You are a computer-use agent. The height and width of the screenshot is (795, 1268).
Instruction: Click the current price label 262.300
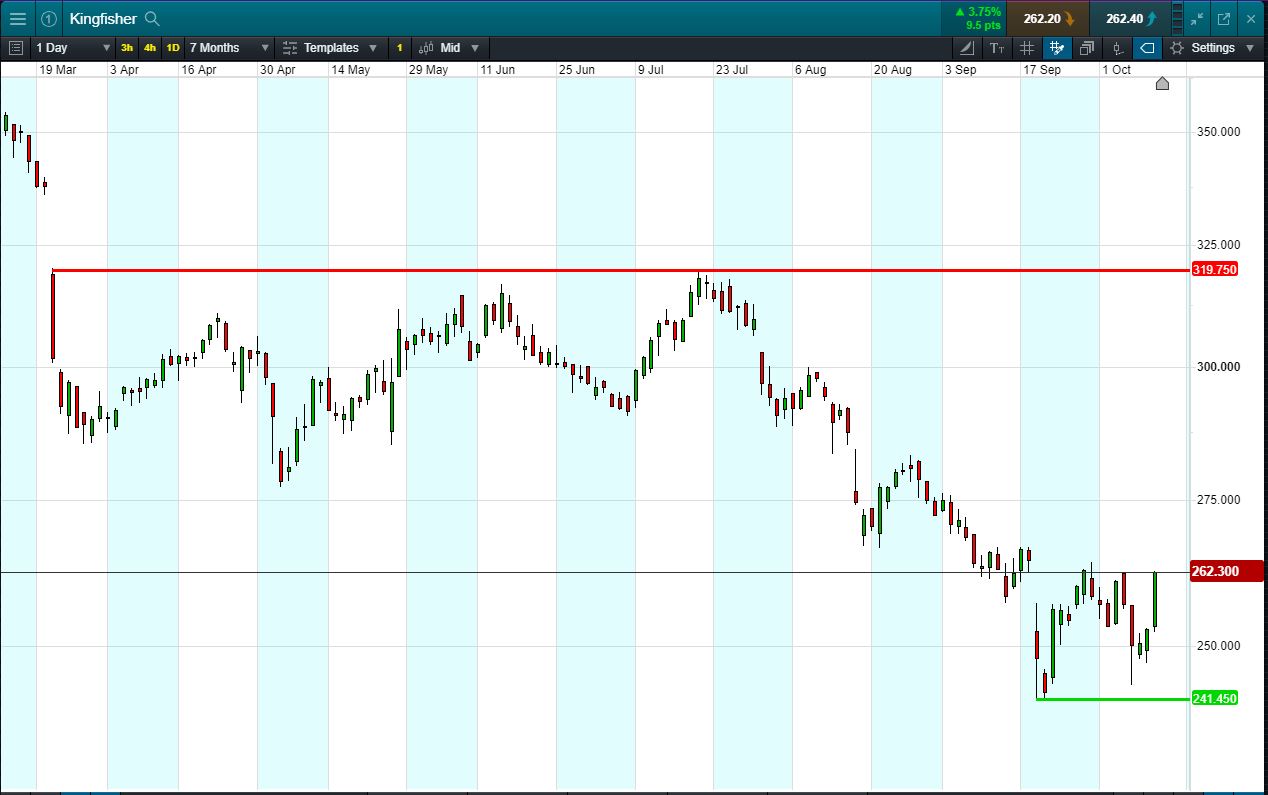click(1226, 571)
